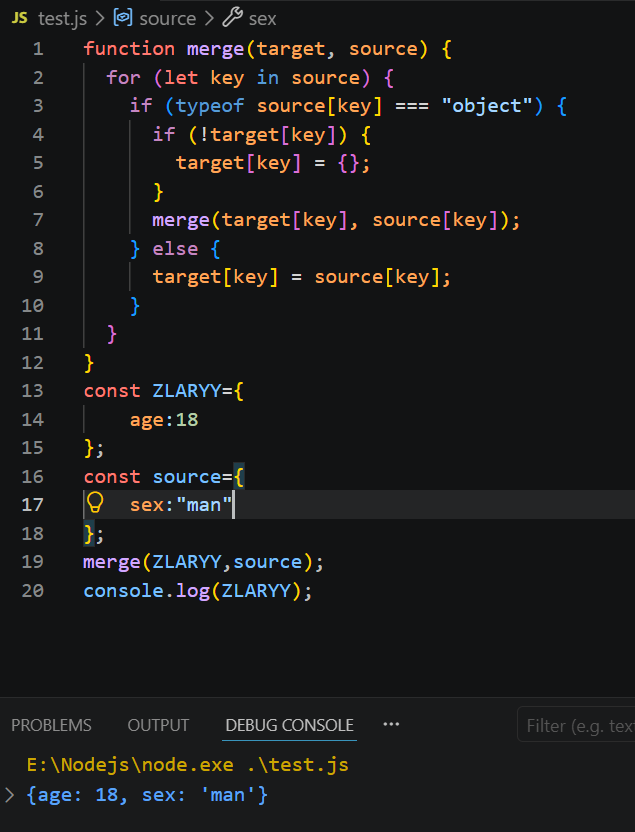The height and width of the screenshot is (832, 635).
Task: Expand the logged object output arrow
Action: 9,795
